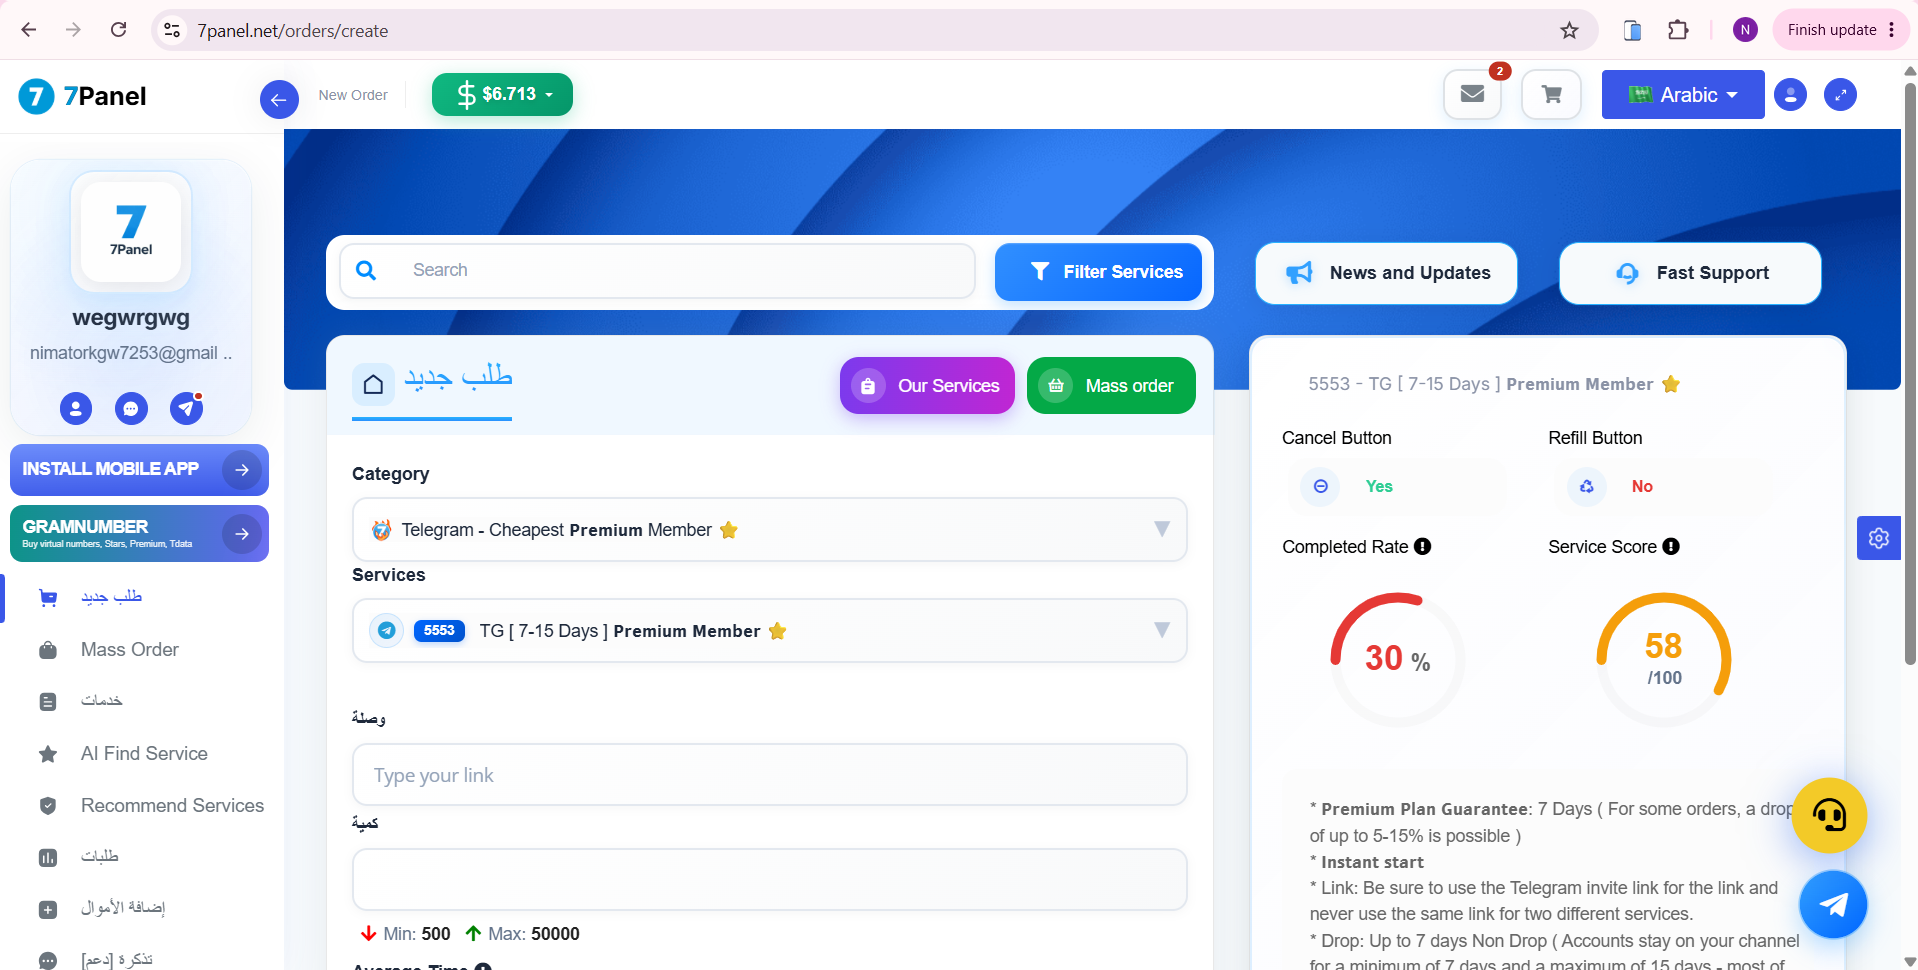Click the Completed Rate info icon
This screenshot has height=970, width=1918.
[1423, 546]
